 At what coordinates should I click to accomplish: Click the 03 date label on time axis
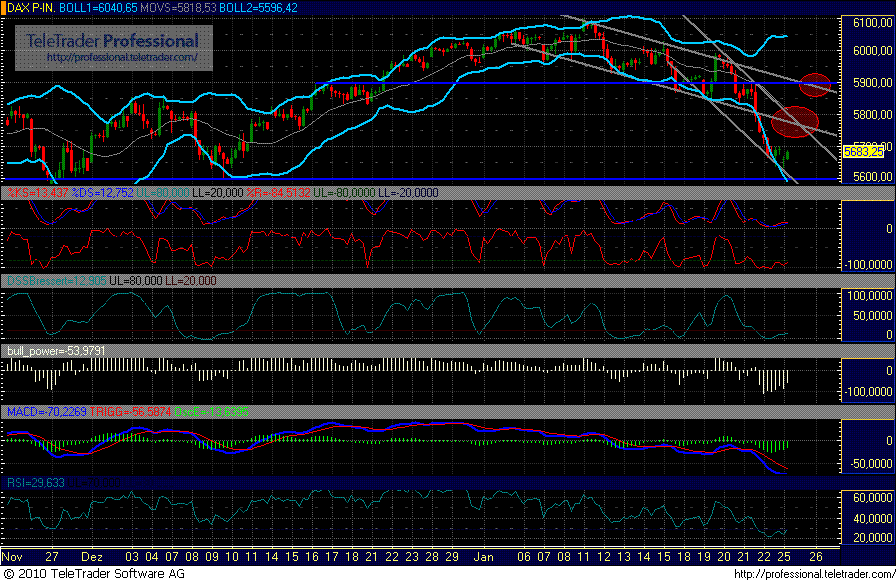(x=131, y=557)
